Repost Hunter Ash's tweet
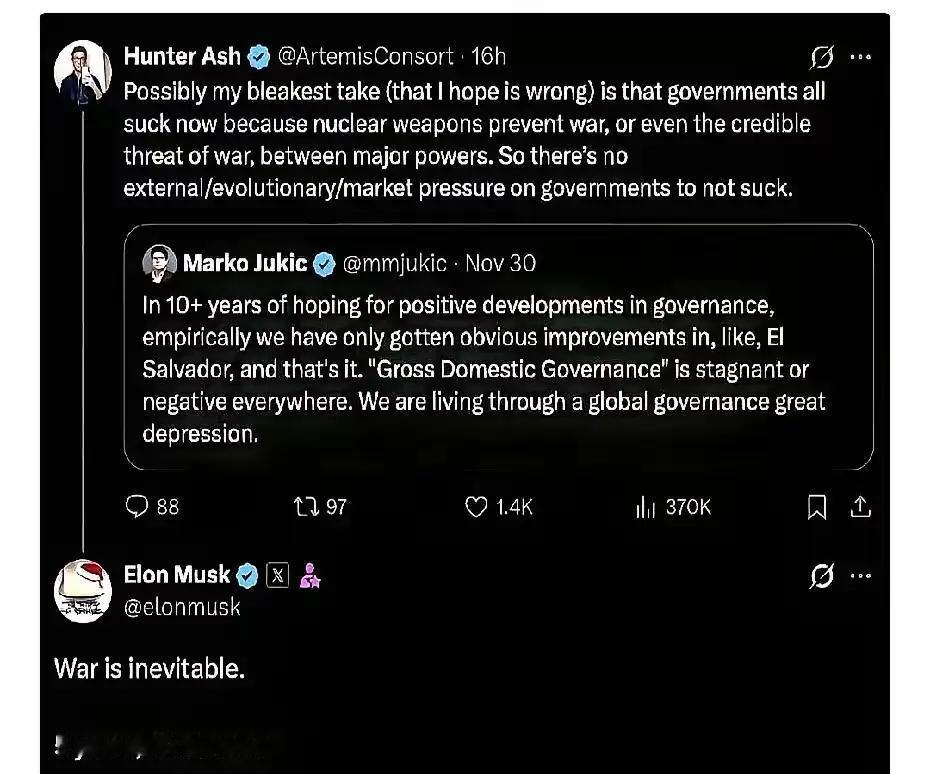The width and height of the screenshot is (930, 774). pos(306,507)
